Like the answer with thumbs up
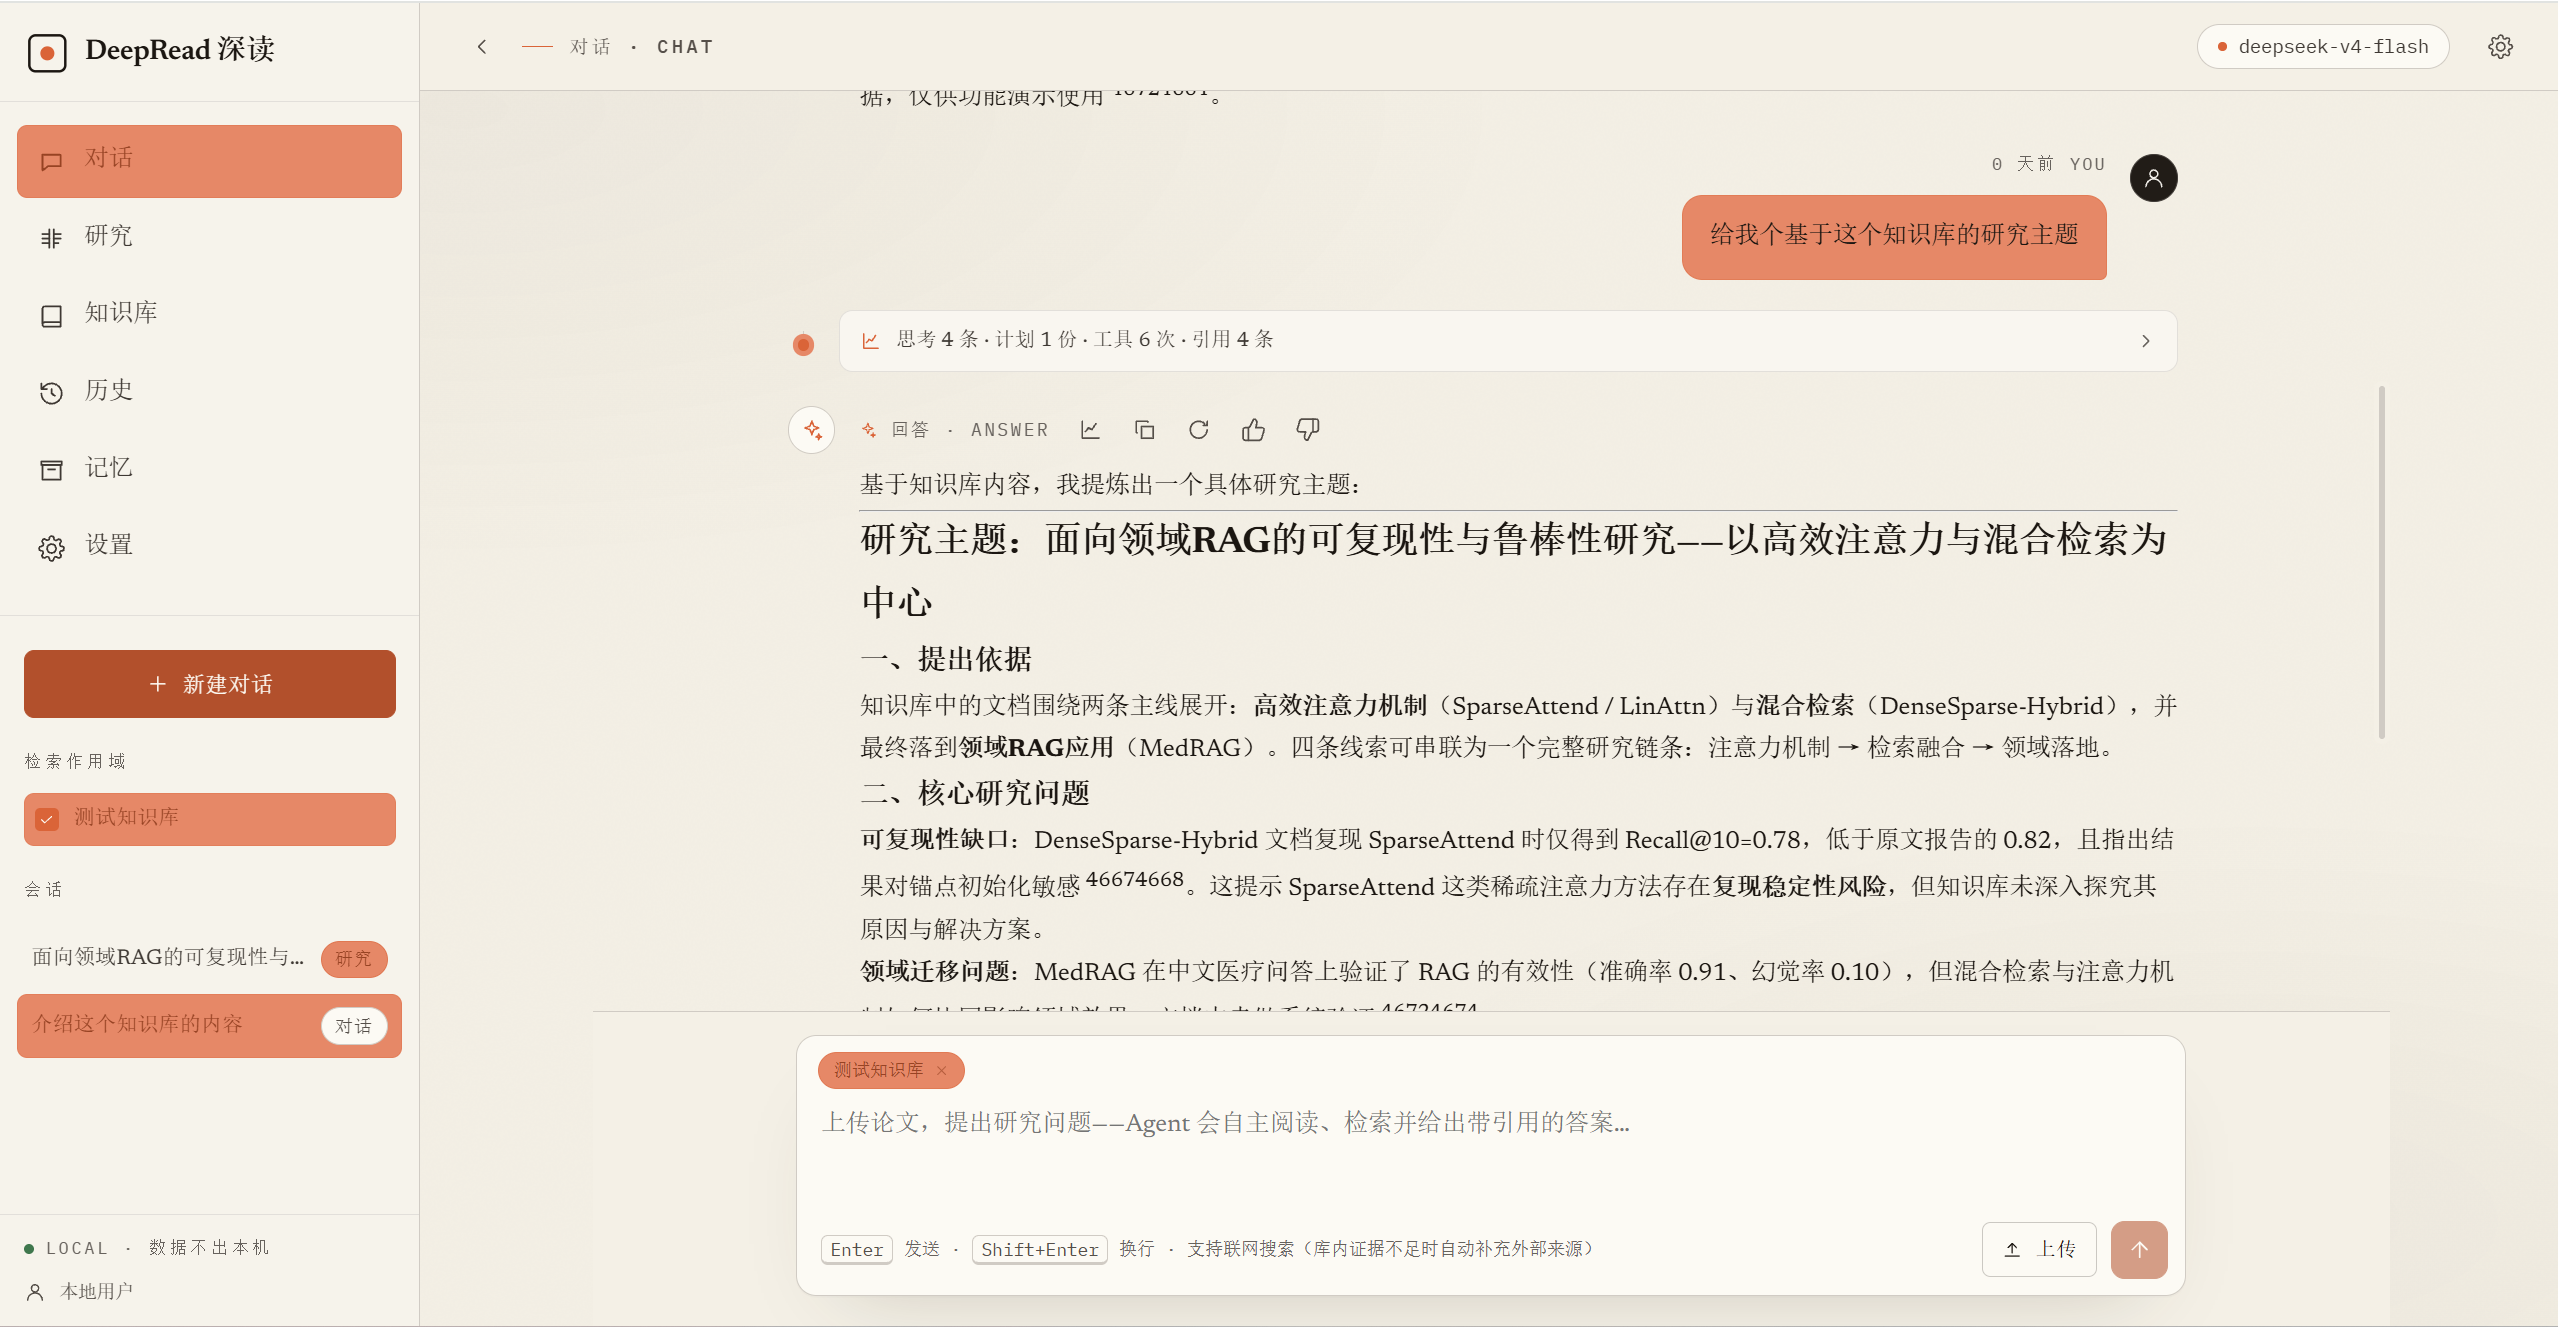2558x1327 pixels. [1253, 430]
